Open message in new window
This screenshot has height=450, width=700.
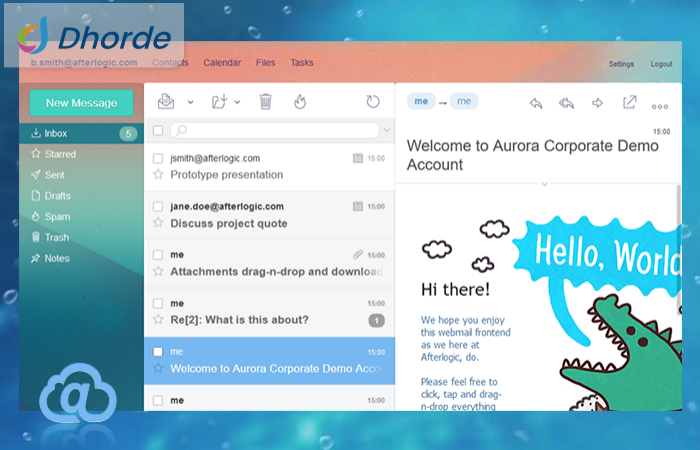point(629,102)
